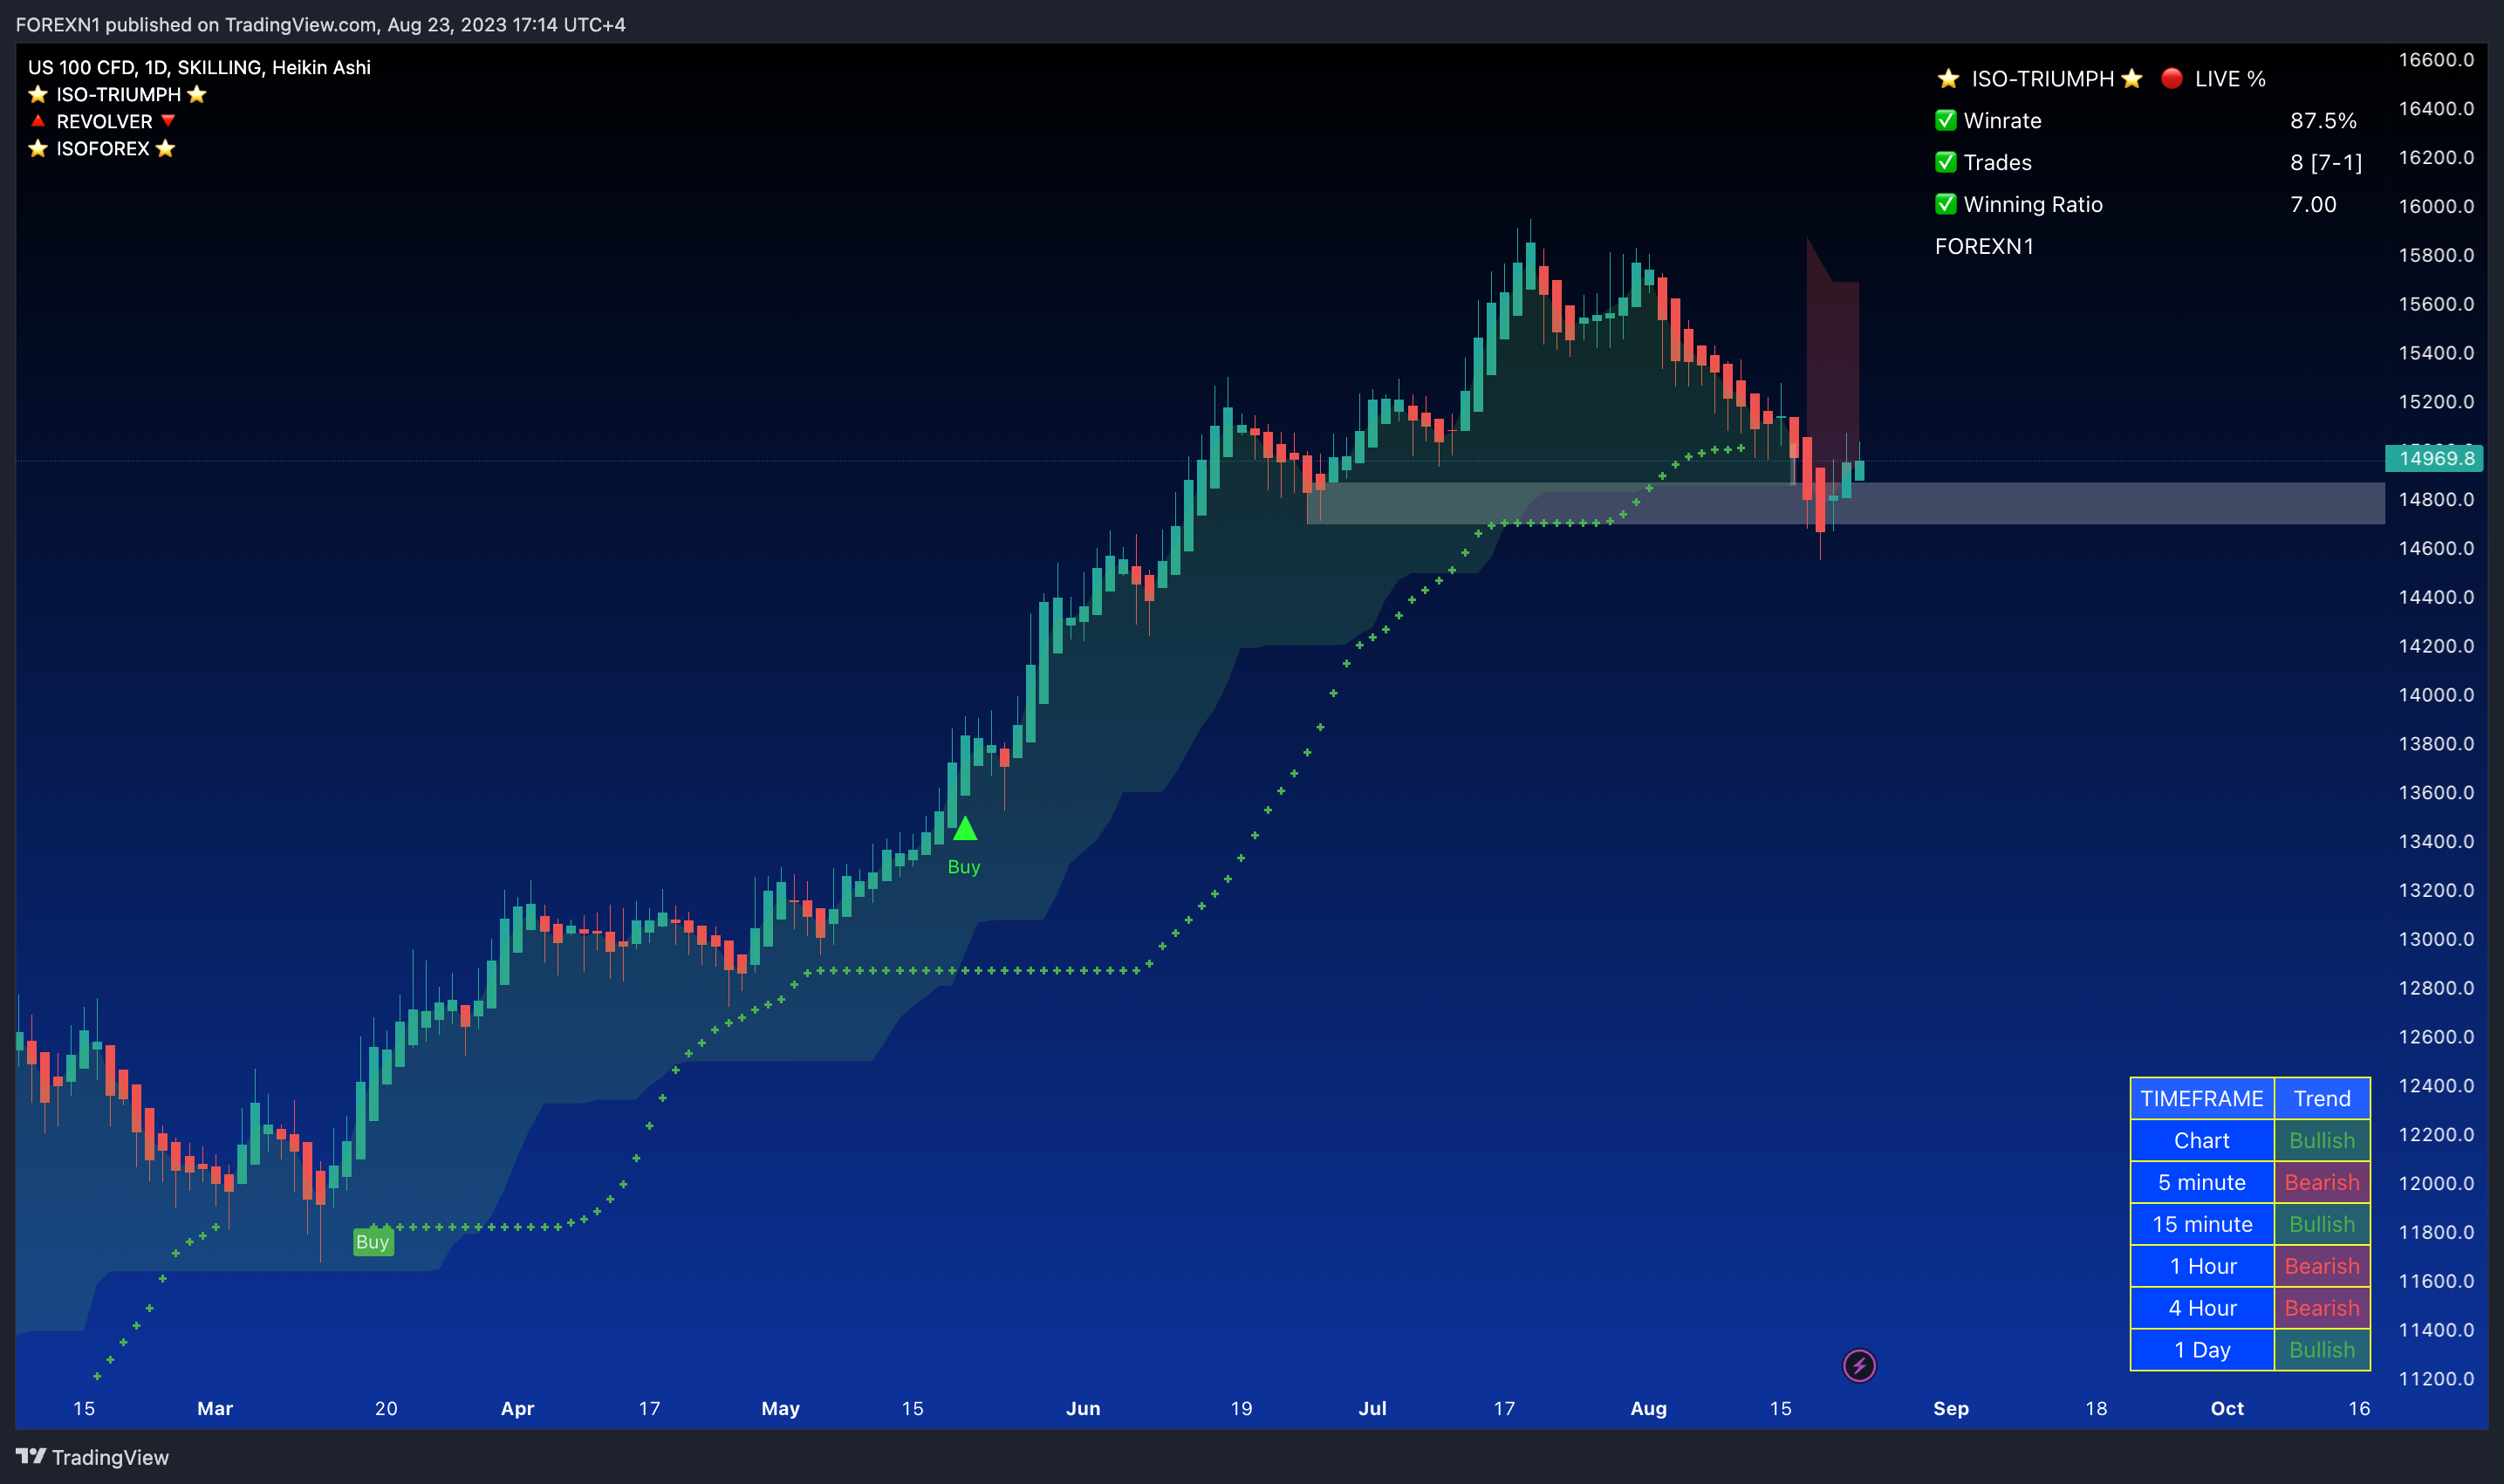This screenshot has width=2504, height=1484.
Task: Click the Winning Ratio value 7.00
Action: click(2313, 204)
